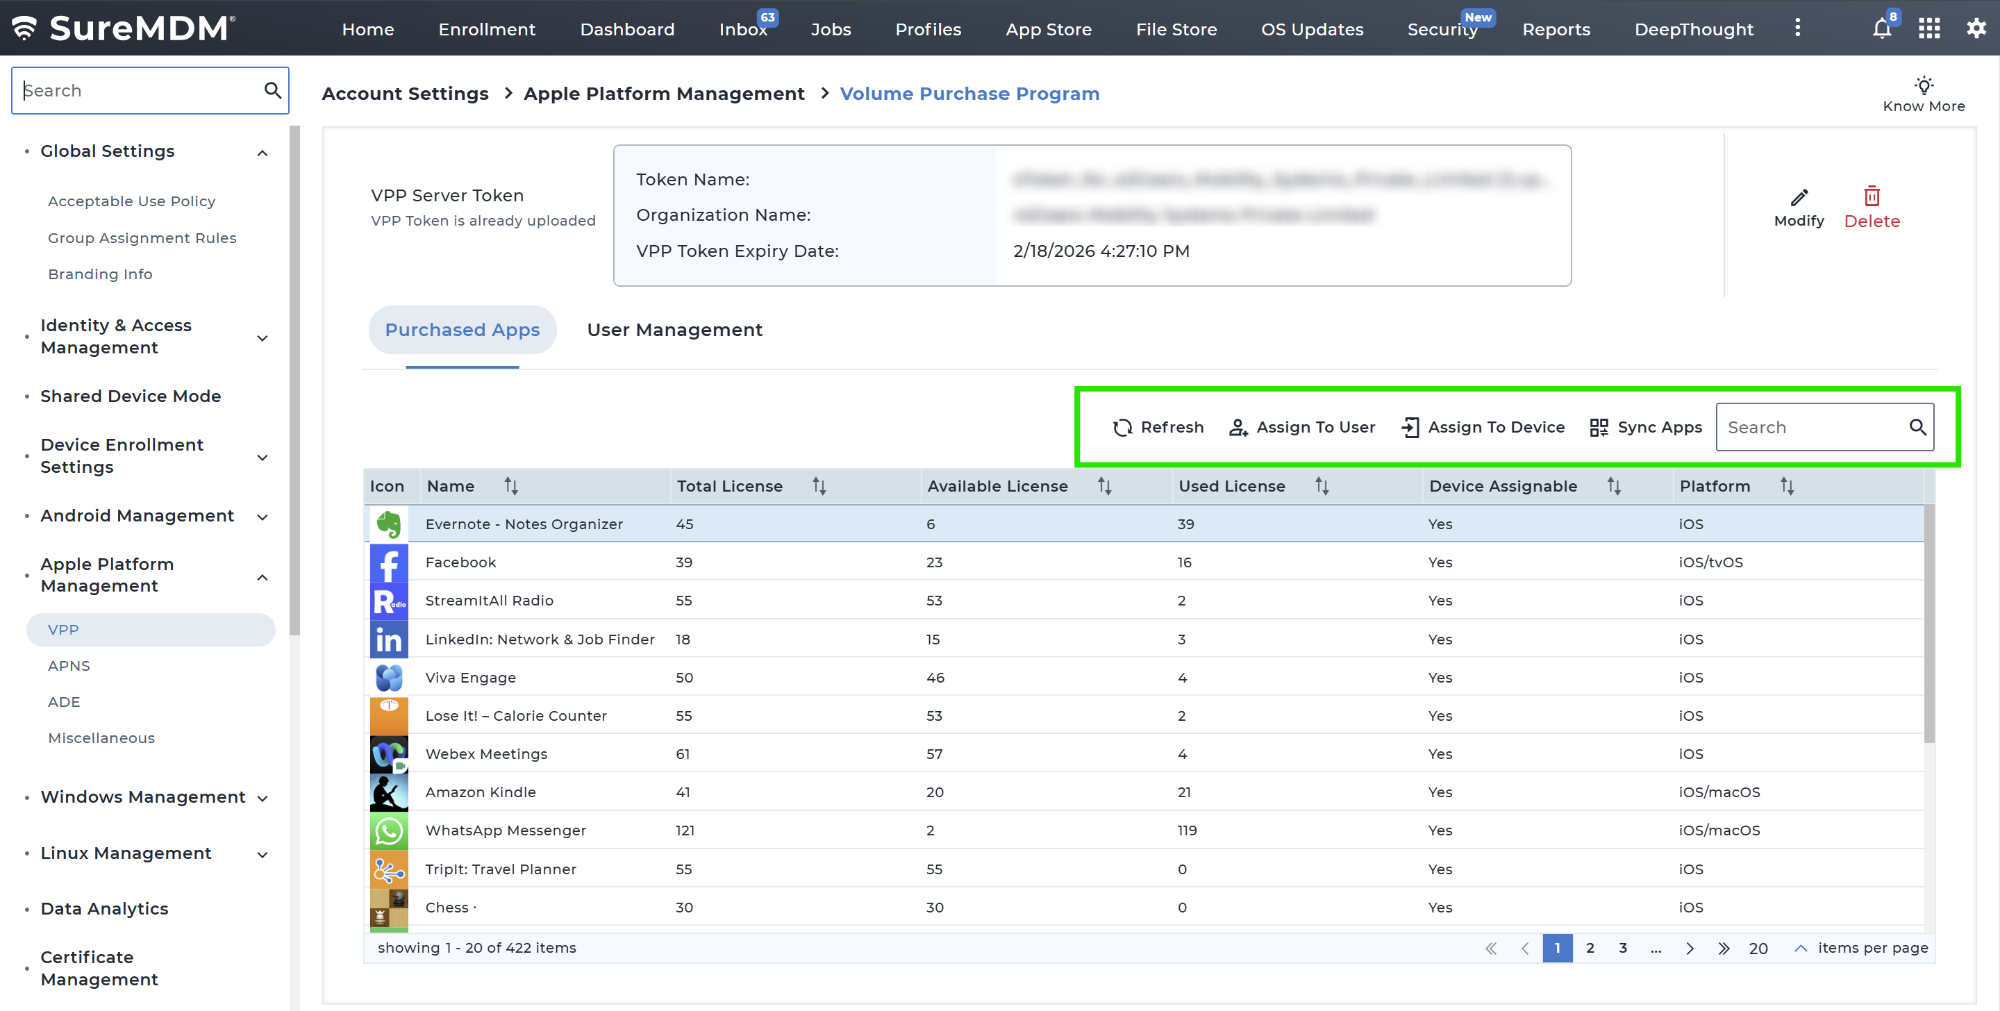Go to page 2
2000x1011 pixels.
(1590, 948)
